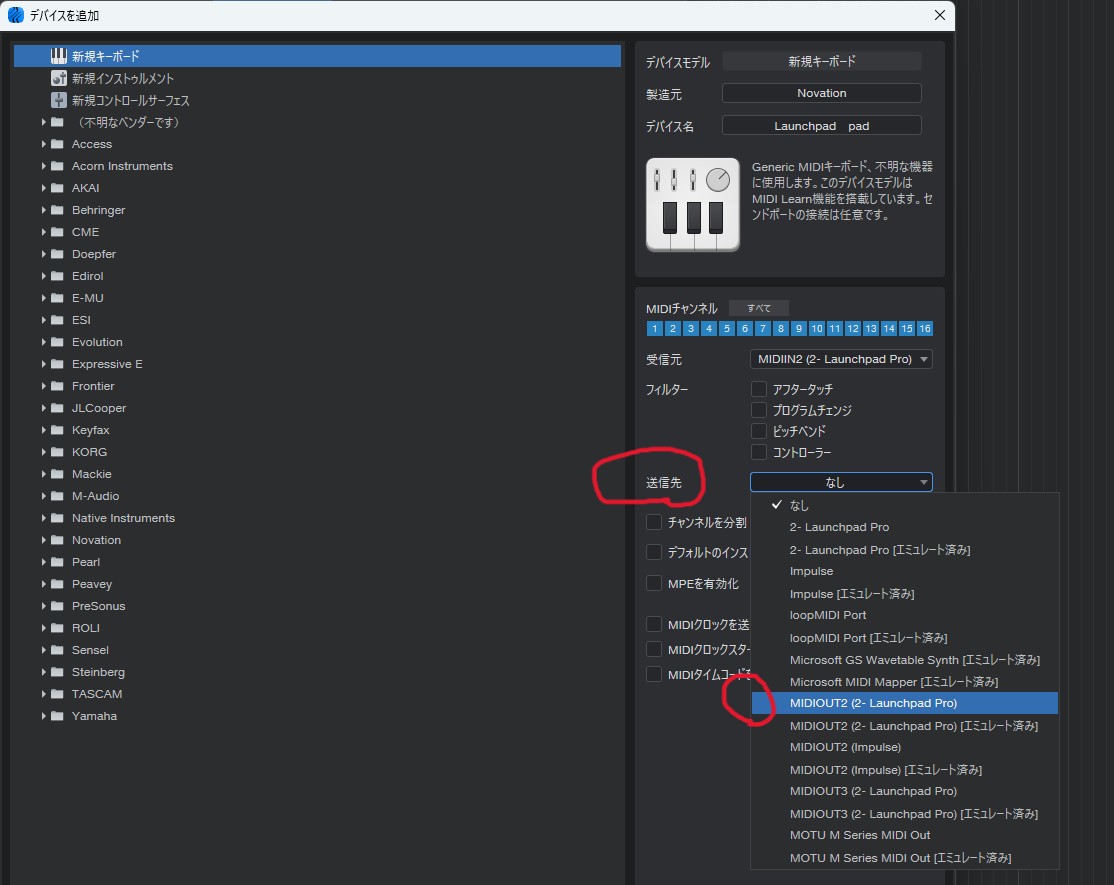Enable the アフタータッチ filter checkbox
The height and width of the screenshot is (885, 1114).
click(759, 389)
